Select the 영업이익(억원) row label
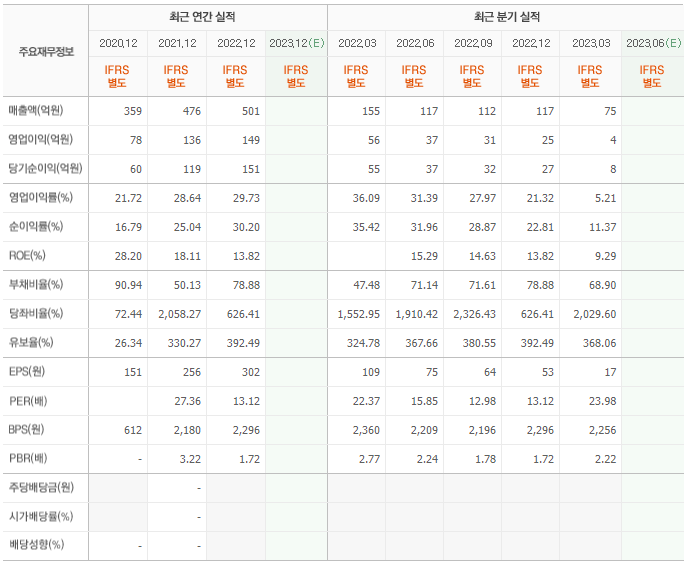689x565 pixels. pos(40,139)
